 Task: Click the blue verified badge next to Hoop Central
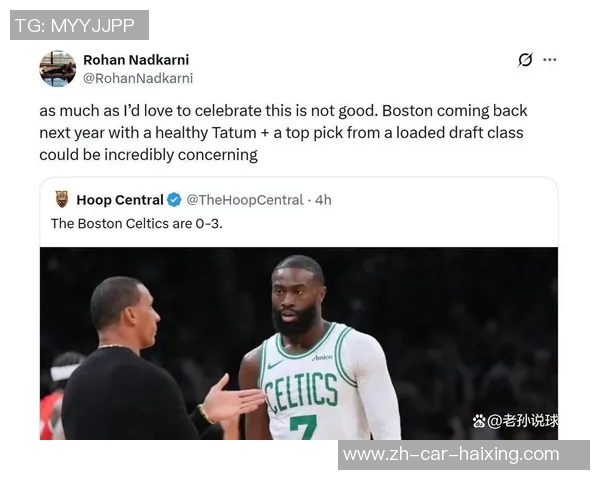pos(174,200)
